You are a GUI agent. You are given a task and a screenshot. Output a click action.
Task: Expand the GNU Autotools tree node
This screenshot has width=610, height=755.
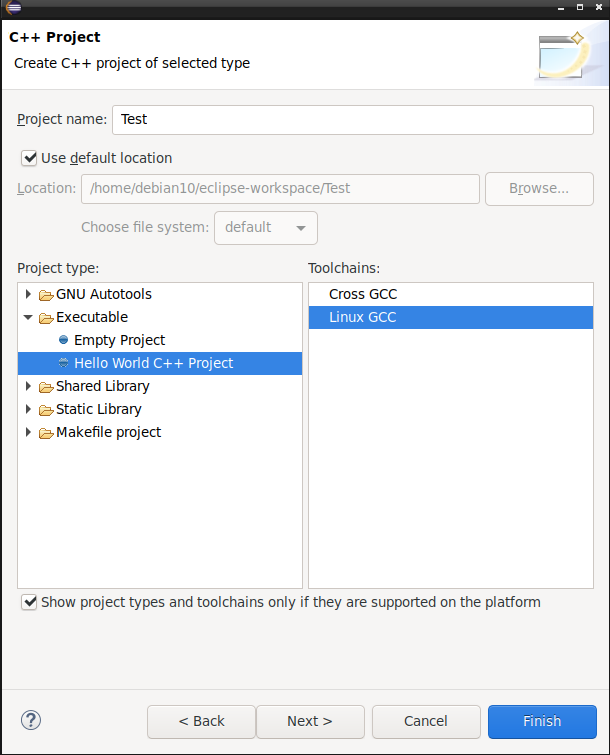tap(28, 294)
